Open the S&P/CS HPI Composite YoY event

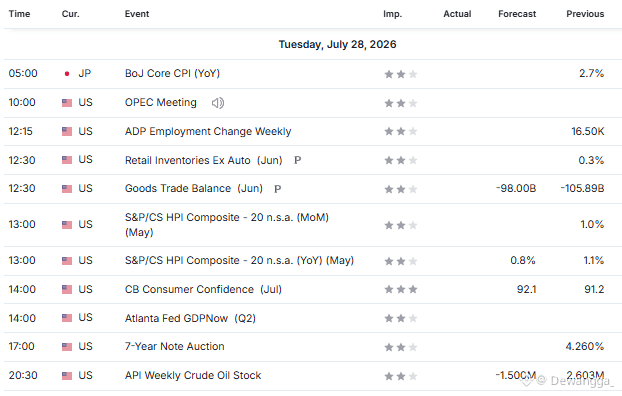click(239, 260)
